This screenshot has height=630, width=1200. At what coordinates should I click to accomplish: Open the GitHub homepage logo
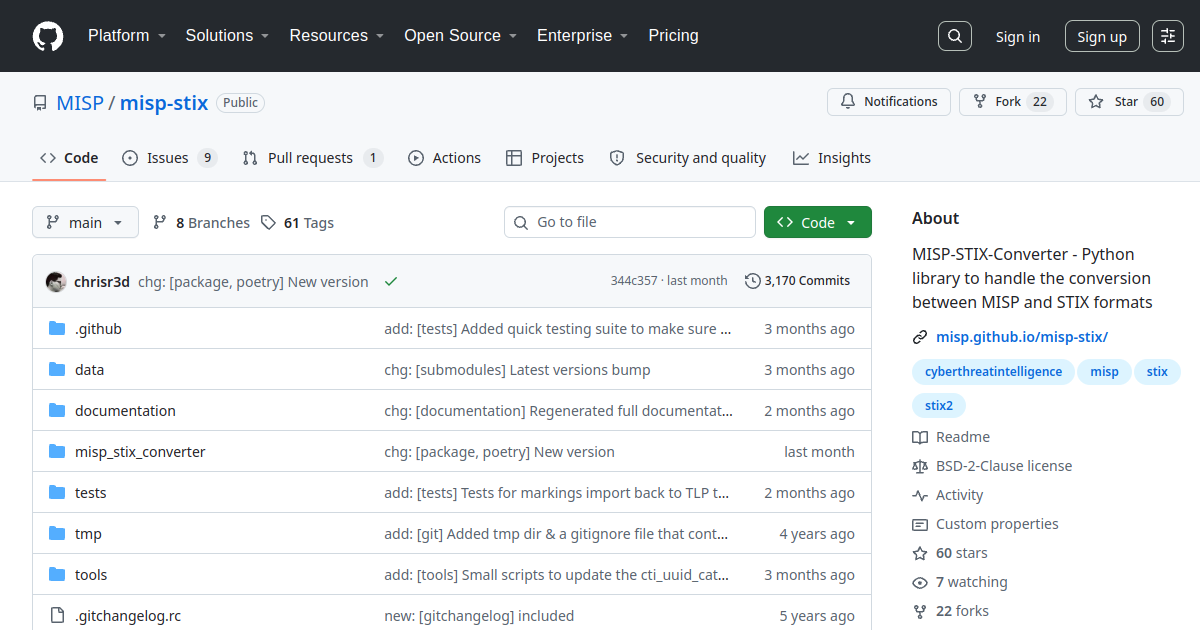(x=48, y=36)
